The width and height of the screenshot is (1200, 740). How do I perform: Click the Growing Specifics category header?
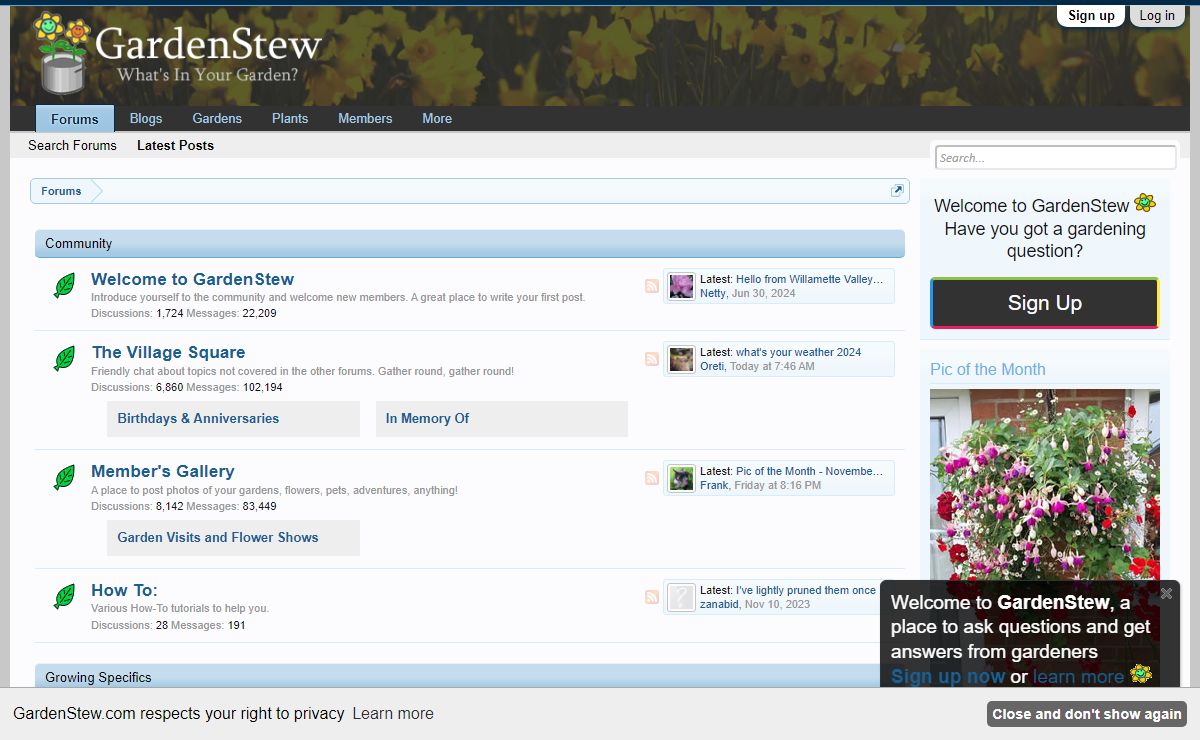(x=458, y=676)
